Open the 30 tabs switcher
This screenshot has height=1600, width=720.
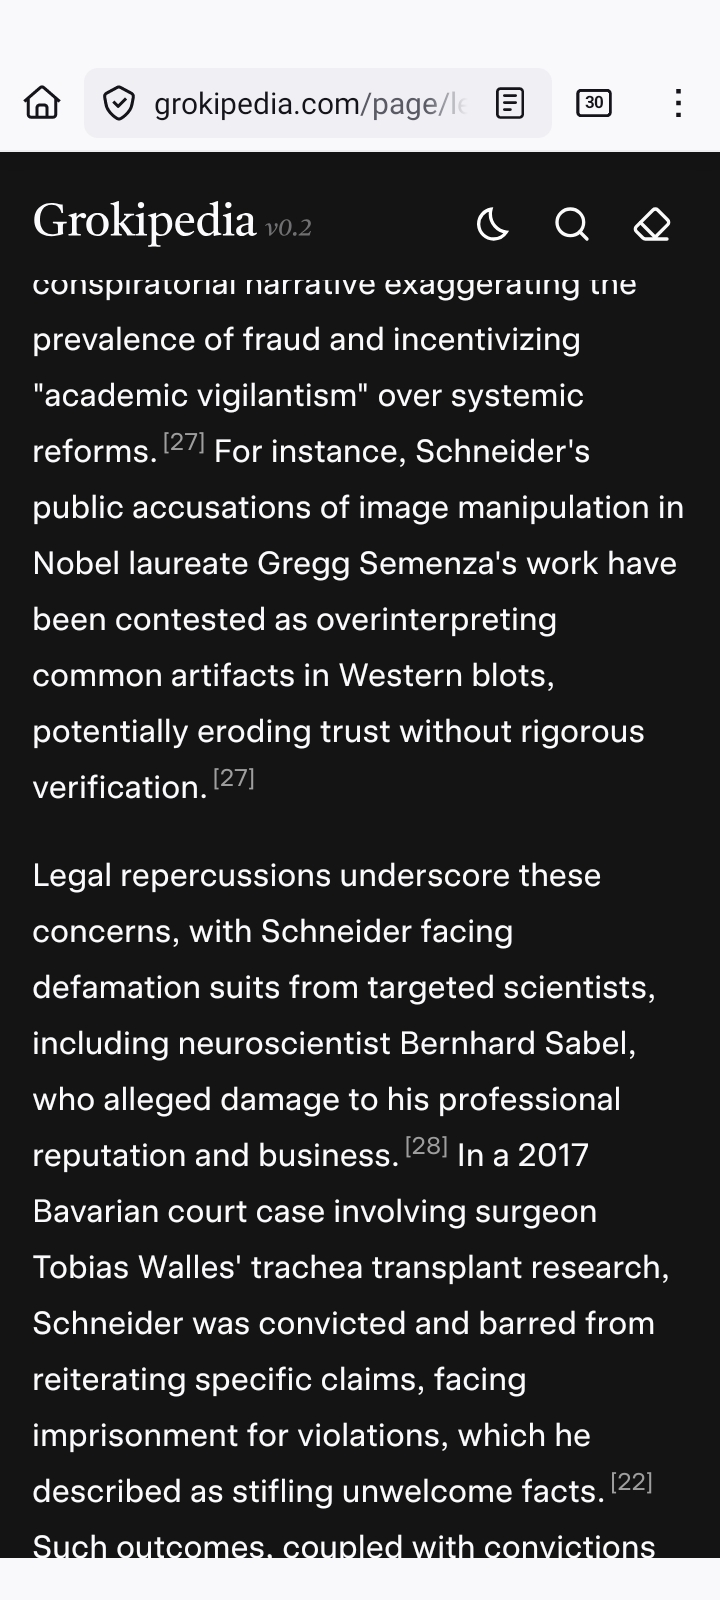(x=594, y=103)
